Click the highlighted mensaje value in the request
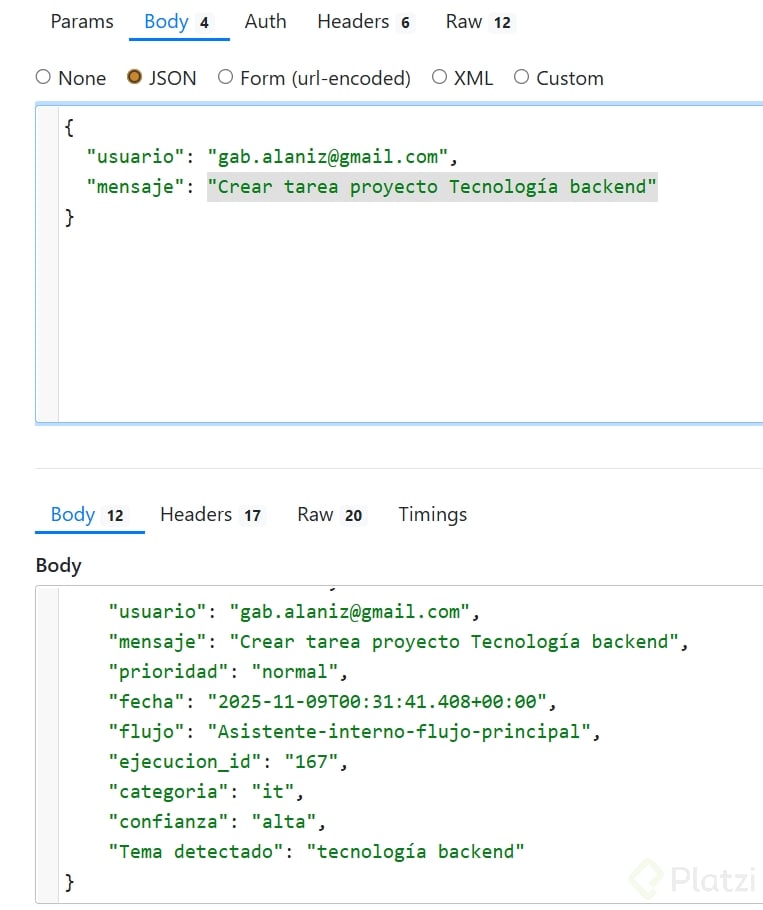 (x=432, y=187)
